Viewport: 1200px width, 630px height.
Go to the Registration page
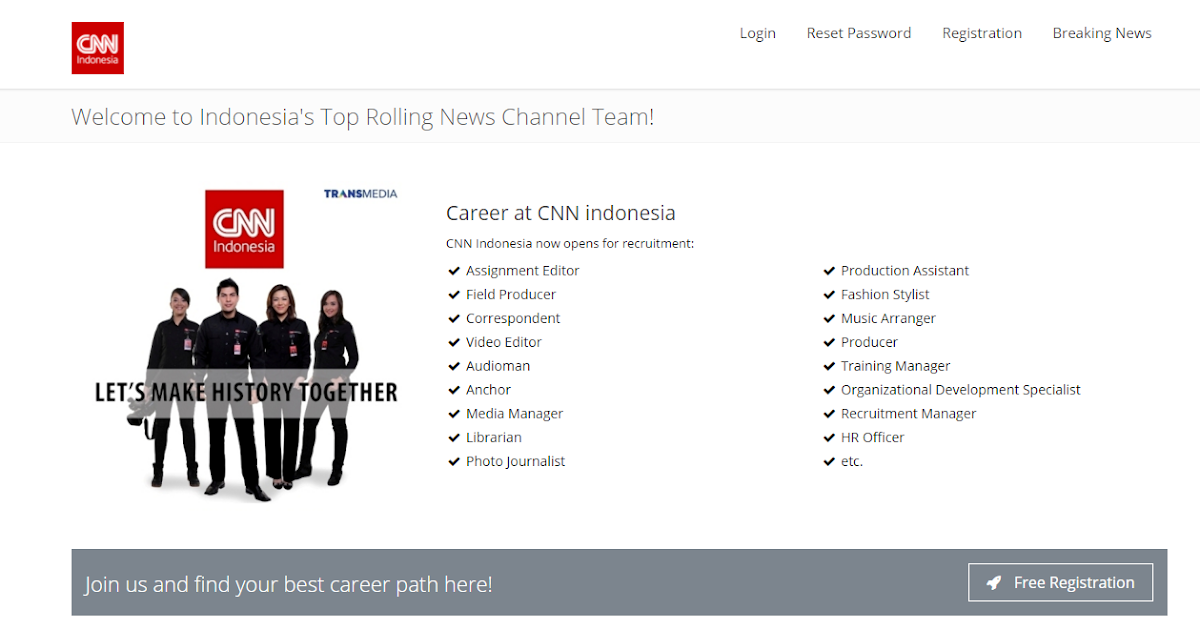(x=982, y=33)
